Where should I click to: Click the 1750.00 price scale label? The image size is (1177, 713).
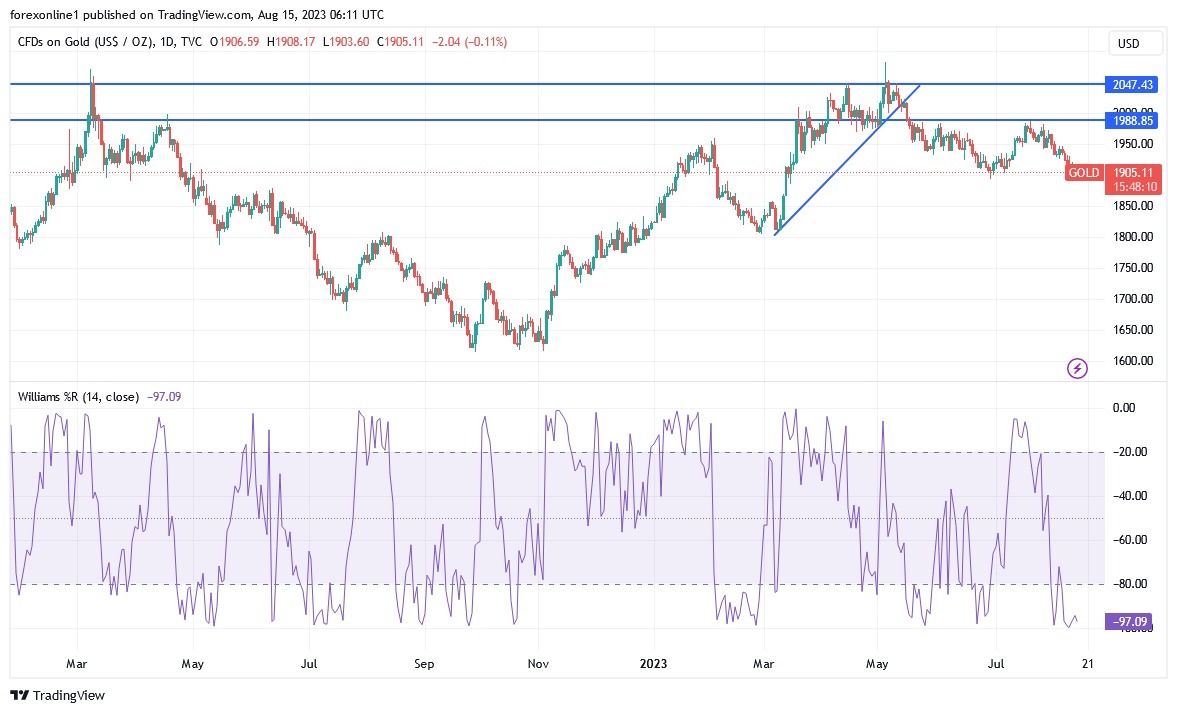(x=1133, y=268)
